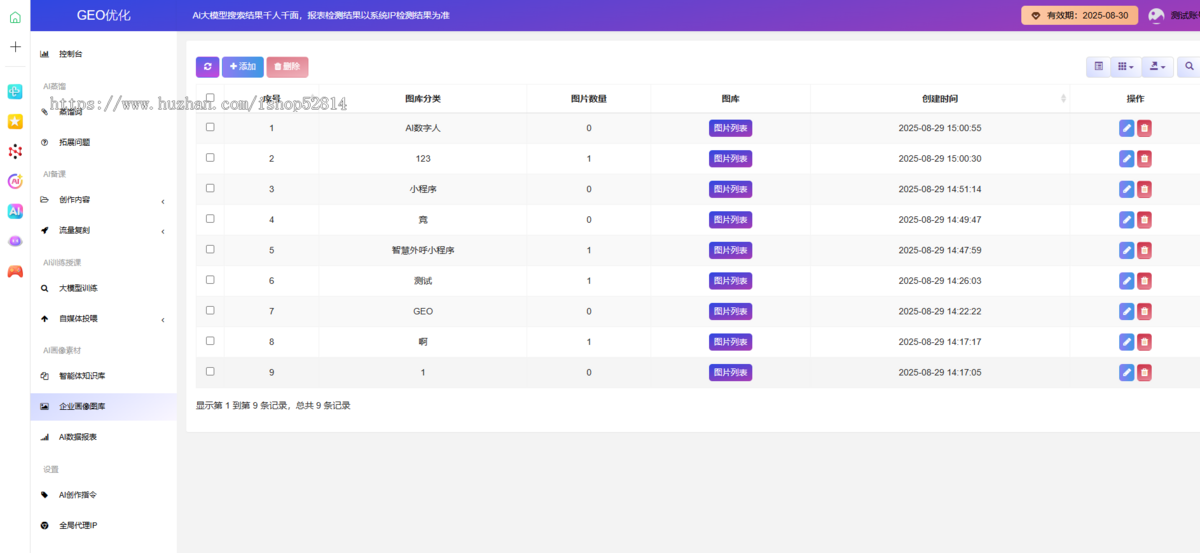1200x553 pixels.
Task: Click the 智慧外呼小程序 category cell
Action: coord(422,250)
